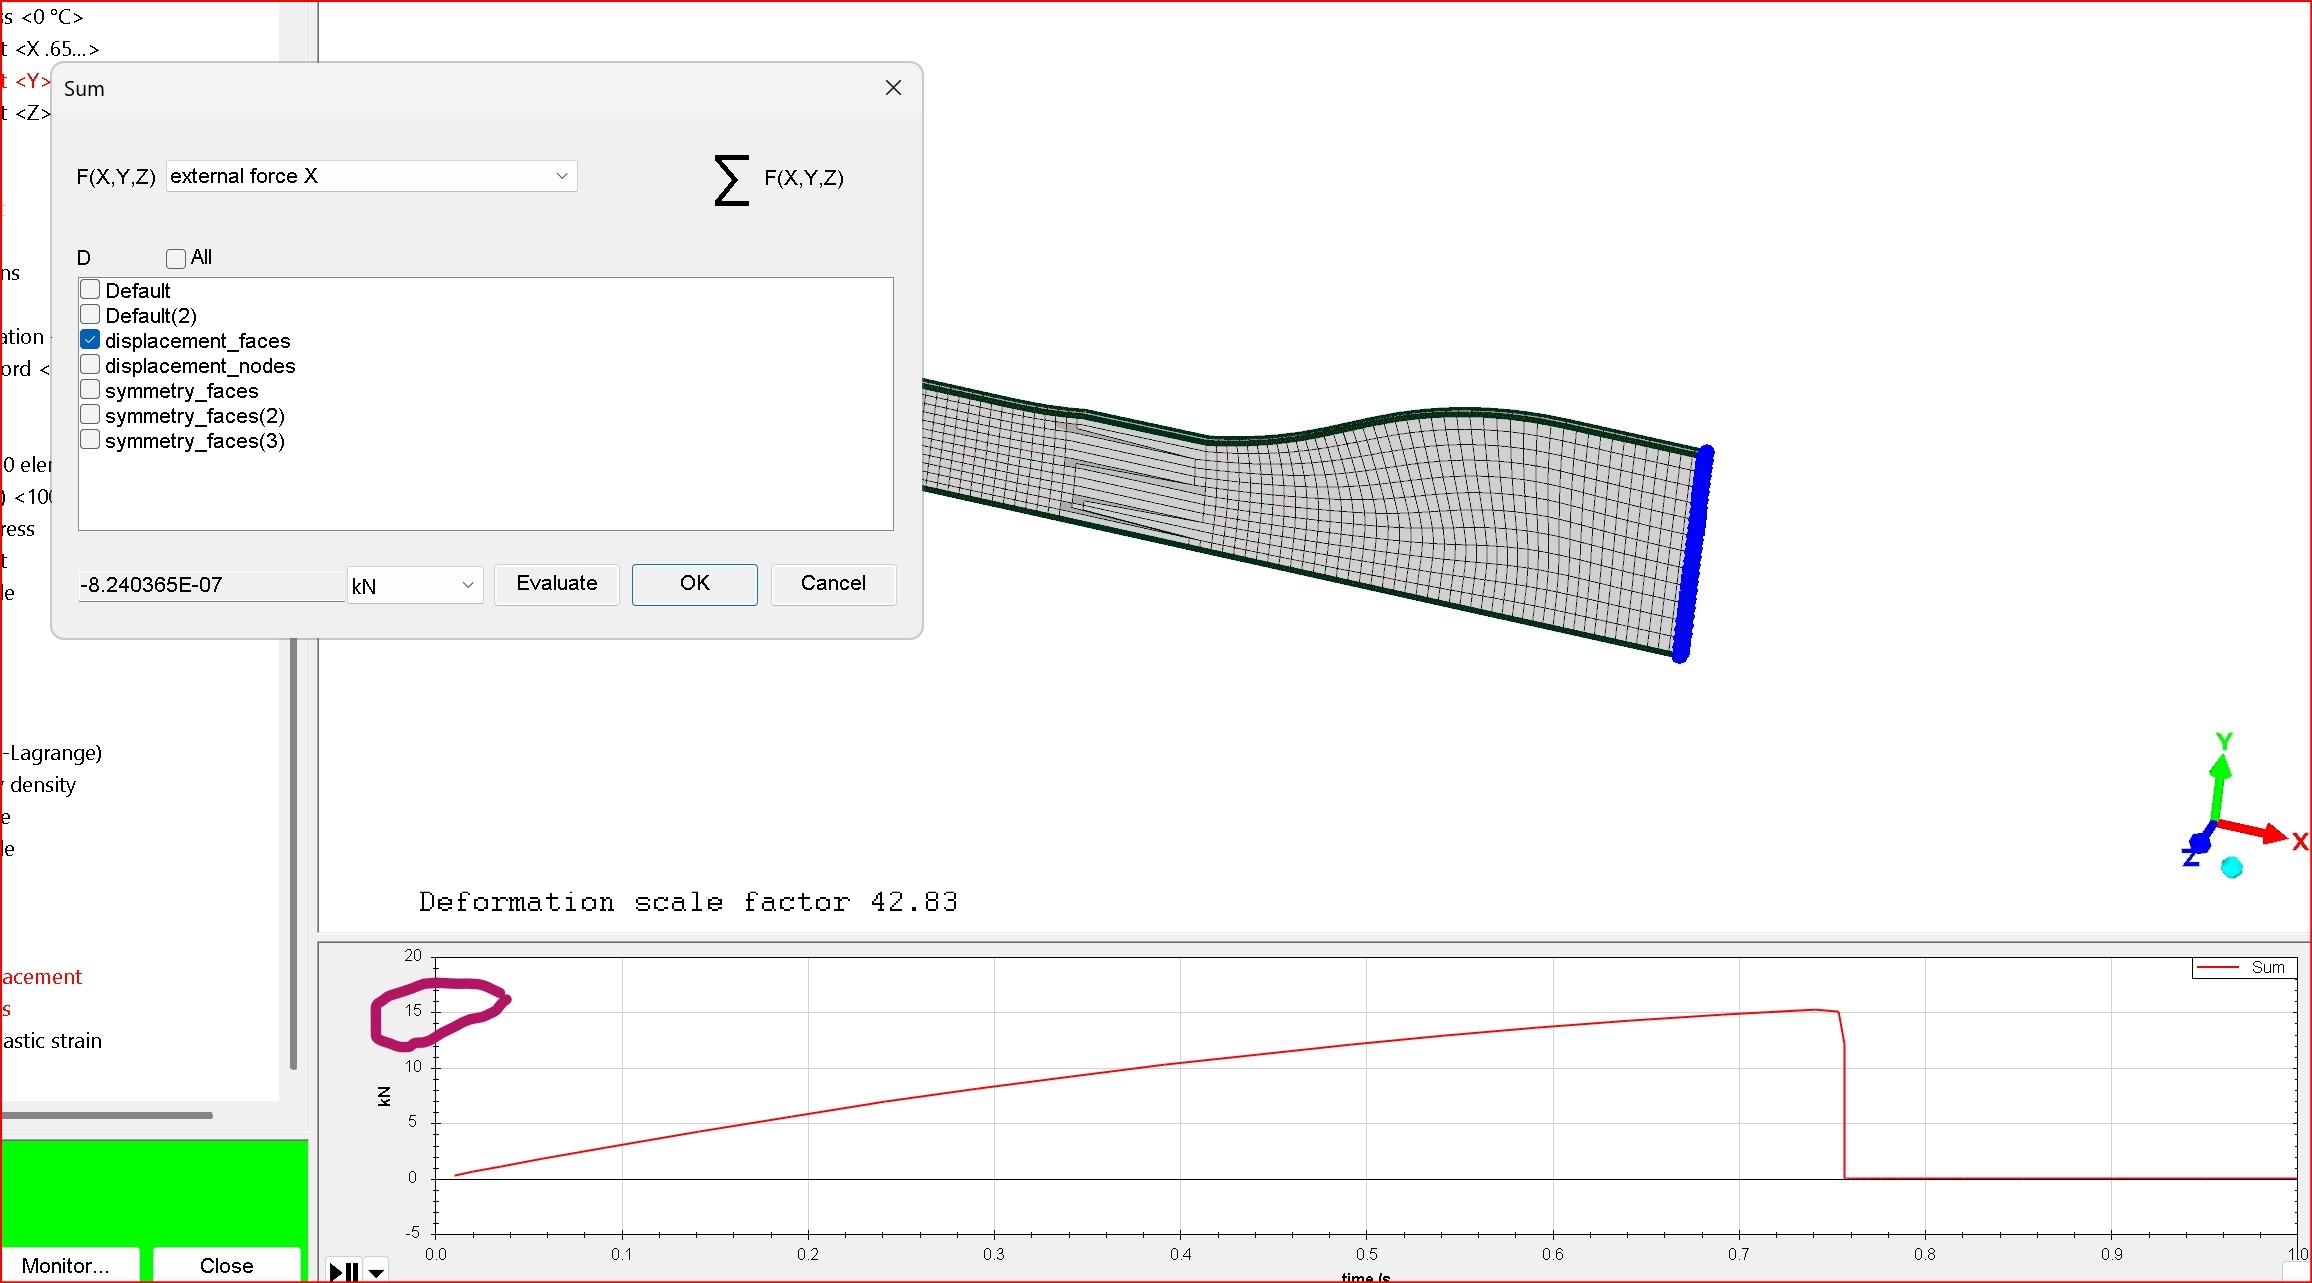Check the symmetry_faces(2) checkbox
The image size is (2312, 1283).
click(90, 415)
